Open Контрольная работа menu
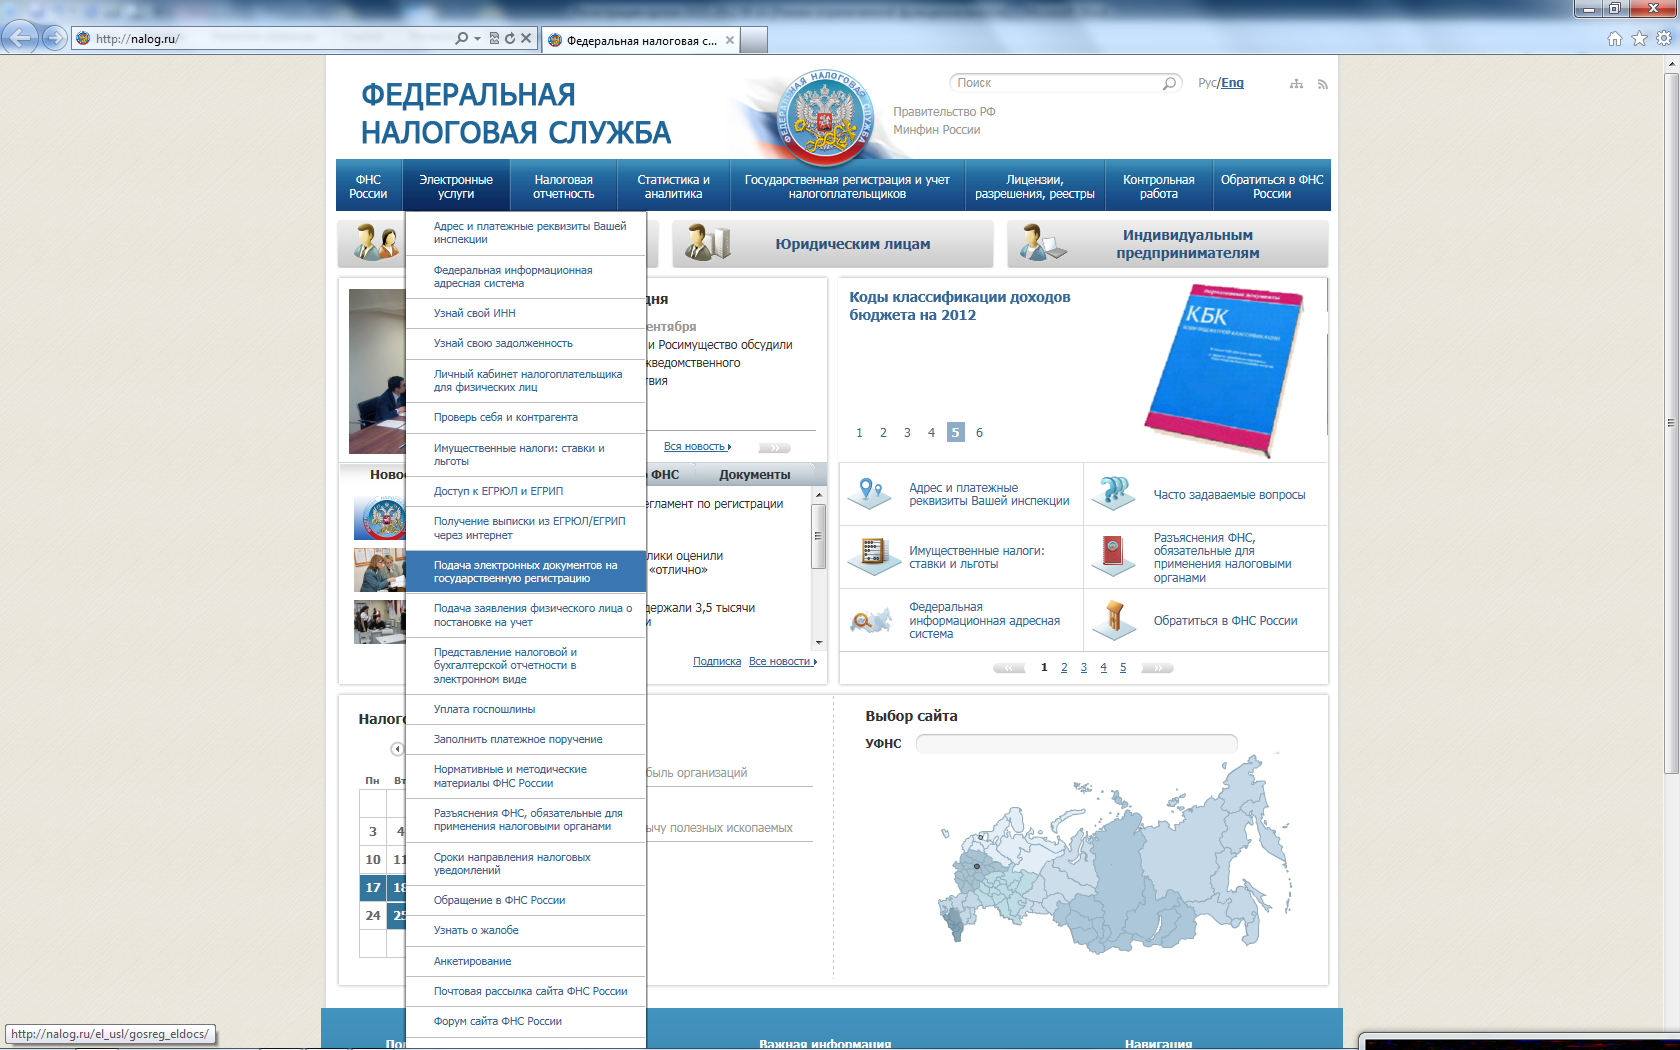This screenshot has height=1050, width=1680. tap(1158, 186)
